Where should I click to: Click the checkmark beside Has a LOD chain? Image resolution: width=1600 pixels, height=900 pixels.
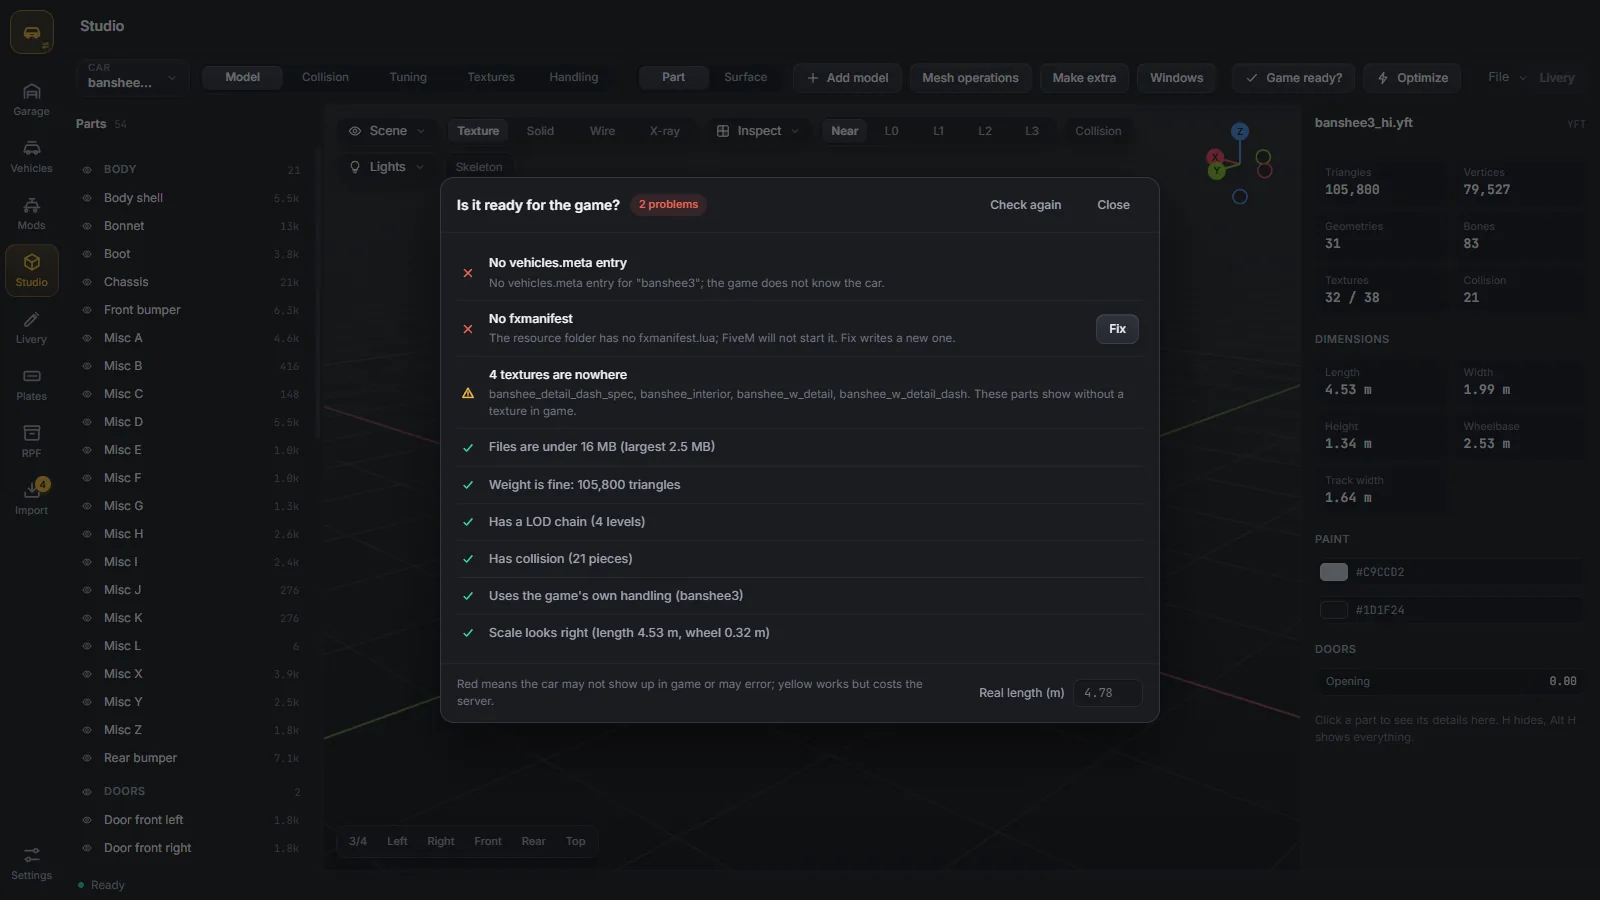[467, 522]
